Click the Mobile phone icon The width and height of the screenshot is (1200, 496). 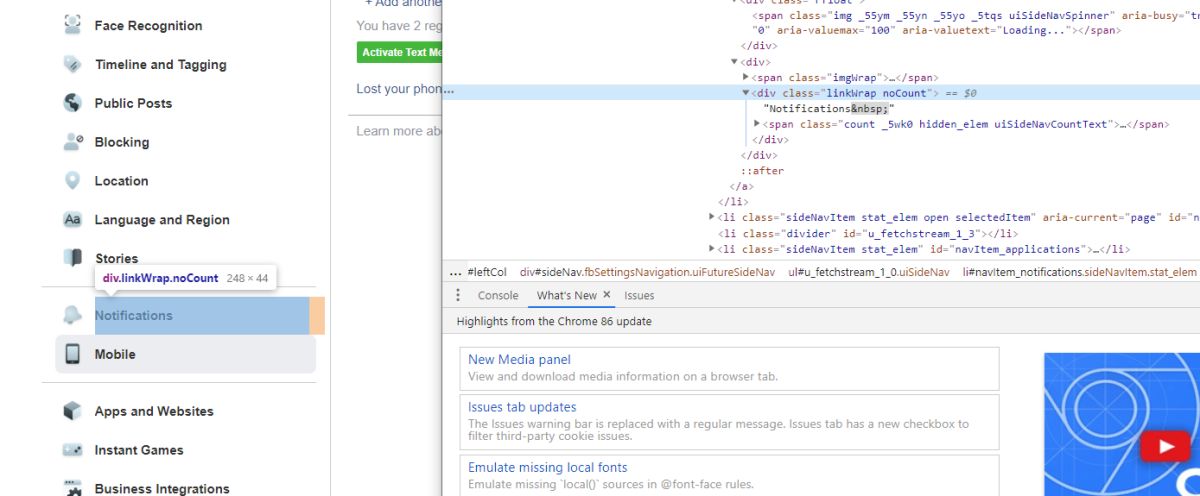72,354
